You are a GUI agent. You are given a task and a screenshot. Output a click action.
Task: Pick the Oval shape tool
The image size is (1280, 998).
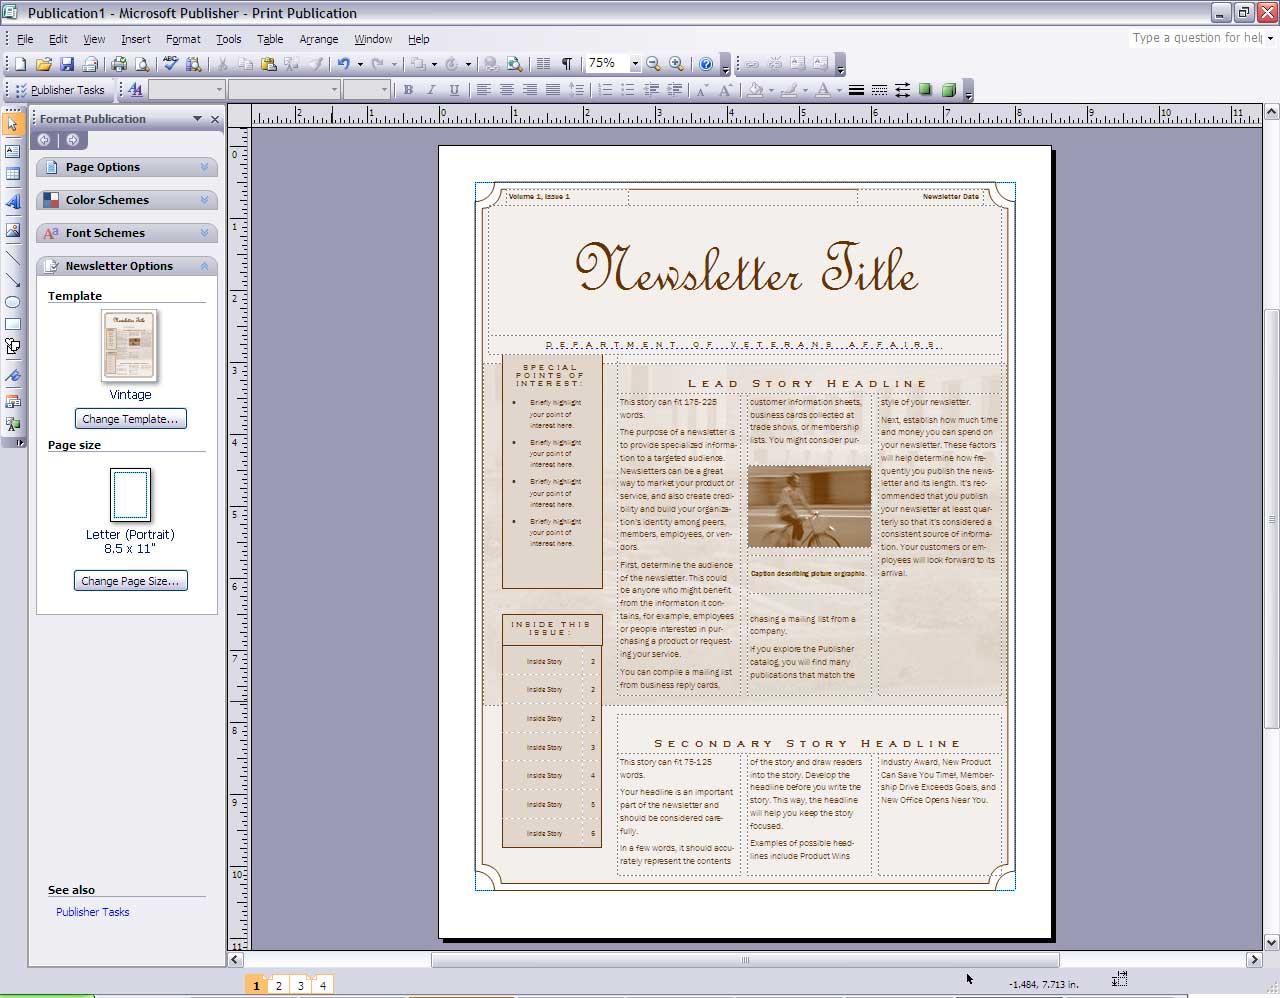(x=13, y=302)
